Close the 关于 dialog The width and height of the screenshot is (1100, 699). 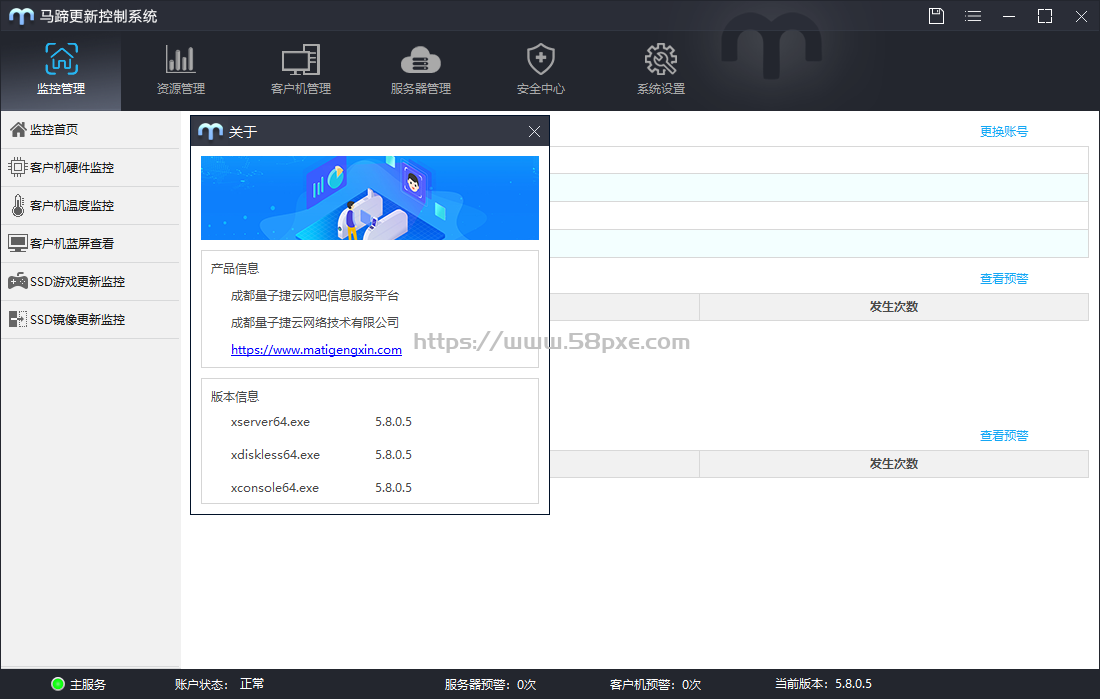(x=535, y=131)
